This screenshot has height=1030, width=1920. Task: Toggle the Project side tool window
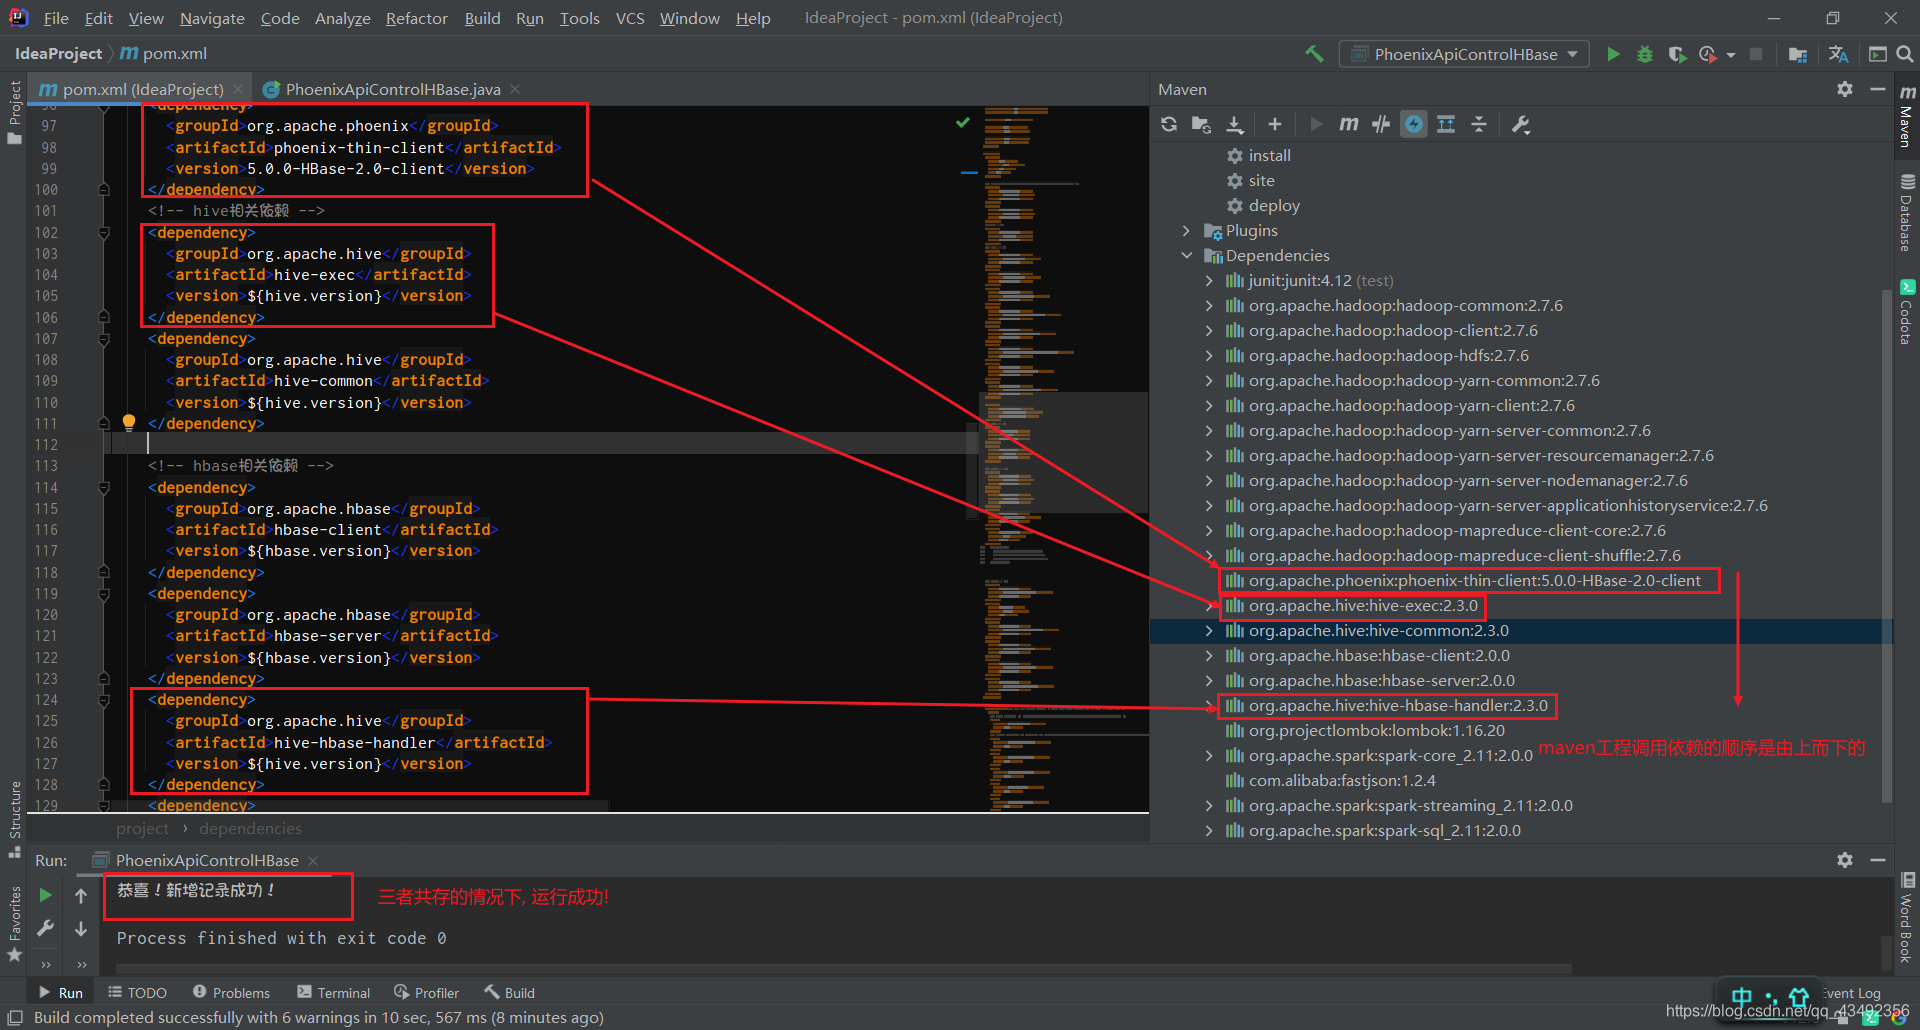click(x=14, y=112)
